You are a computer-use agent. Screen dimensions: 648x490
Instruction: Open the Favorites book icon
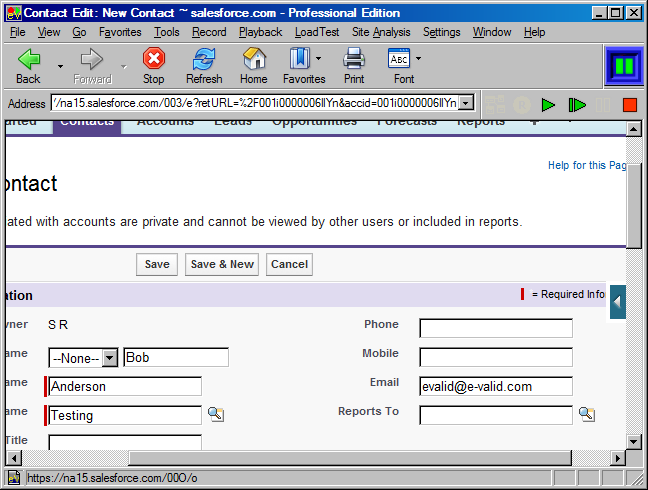pos(300,58)
